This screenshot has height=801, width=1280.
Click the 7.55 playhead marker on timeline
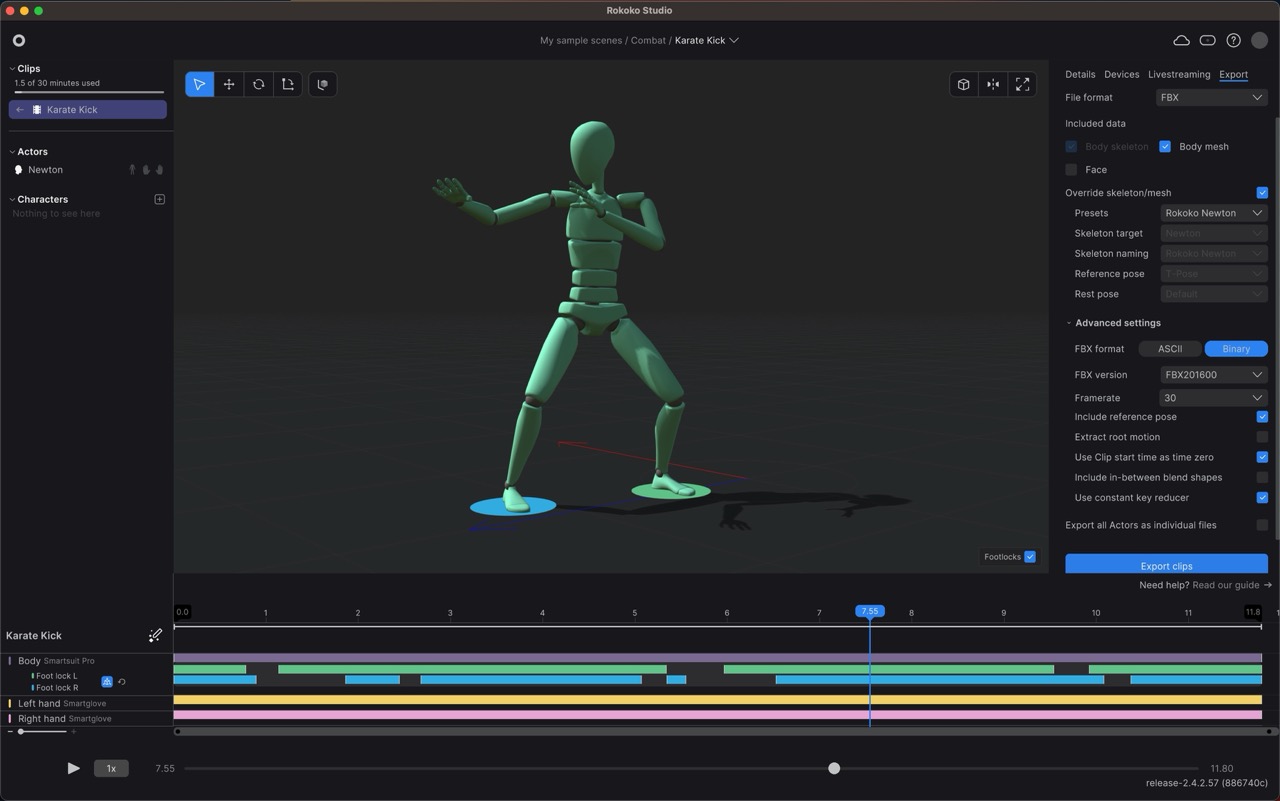(x=870, y=611)
